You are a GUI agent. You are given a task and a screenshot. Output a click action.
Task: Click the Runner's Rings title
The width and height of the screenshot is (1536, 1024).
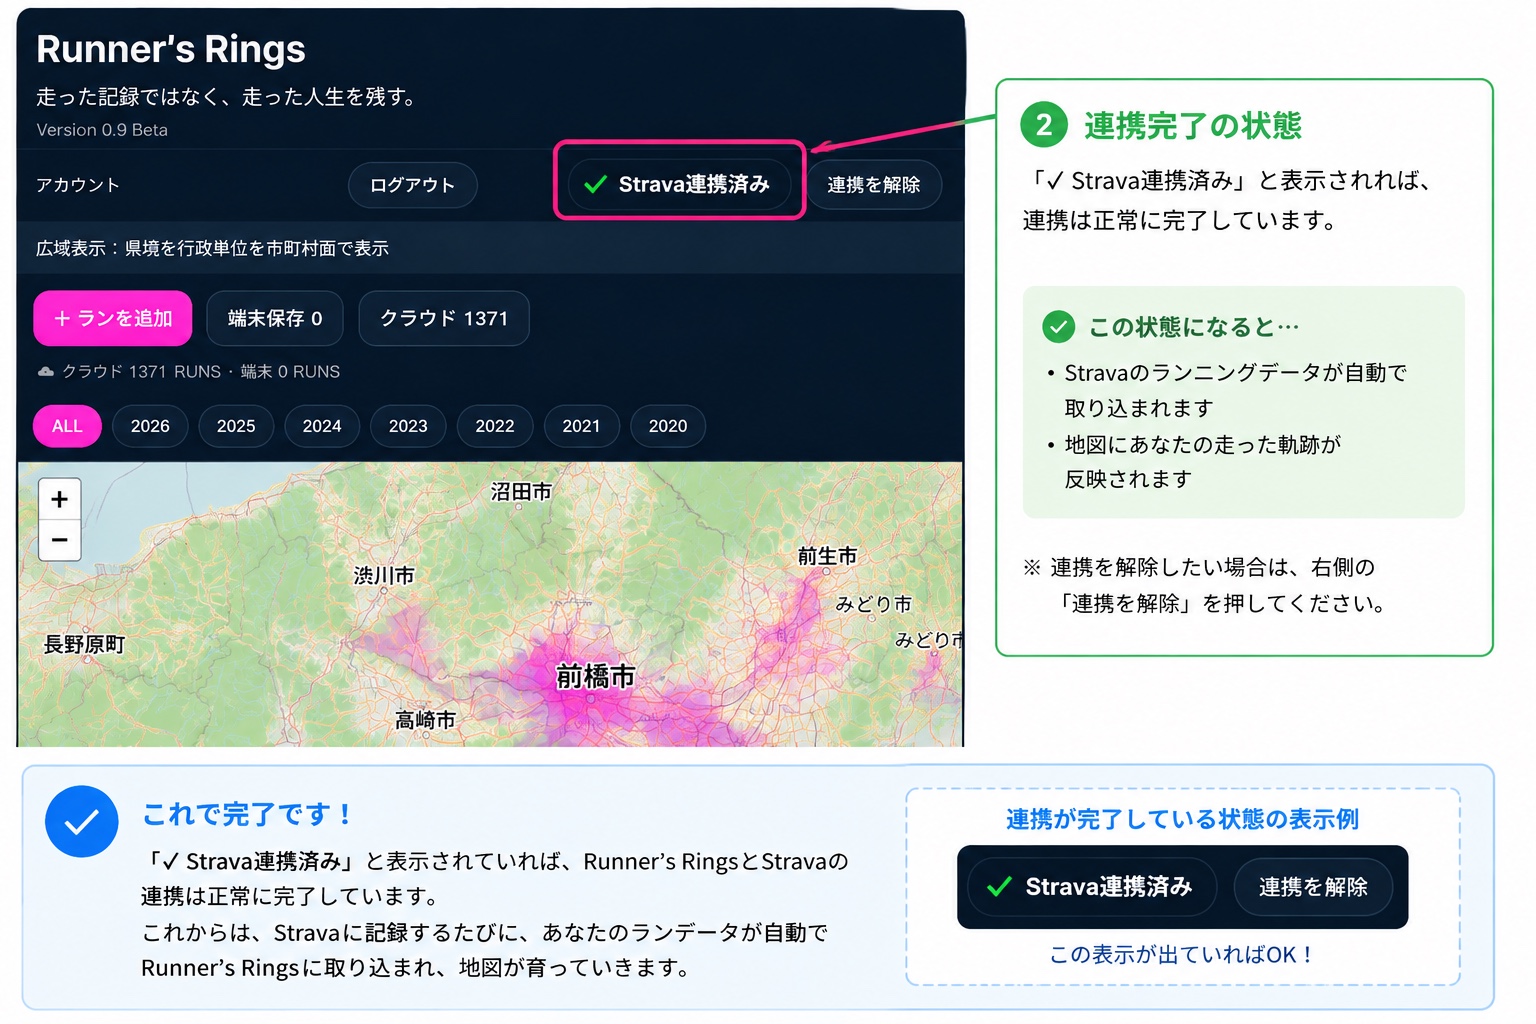pos(171,49)
